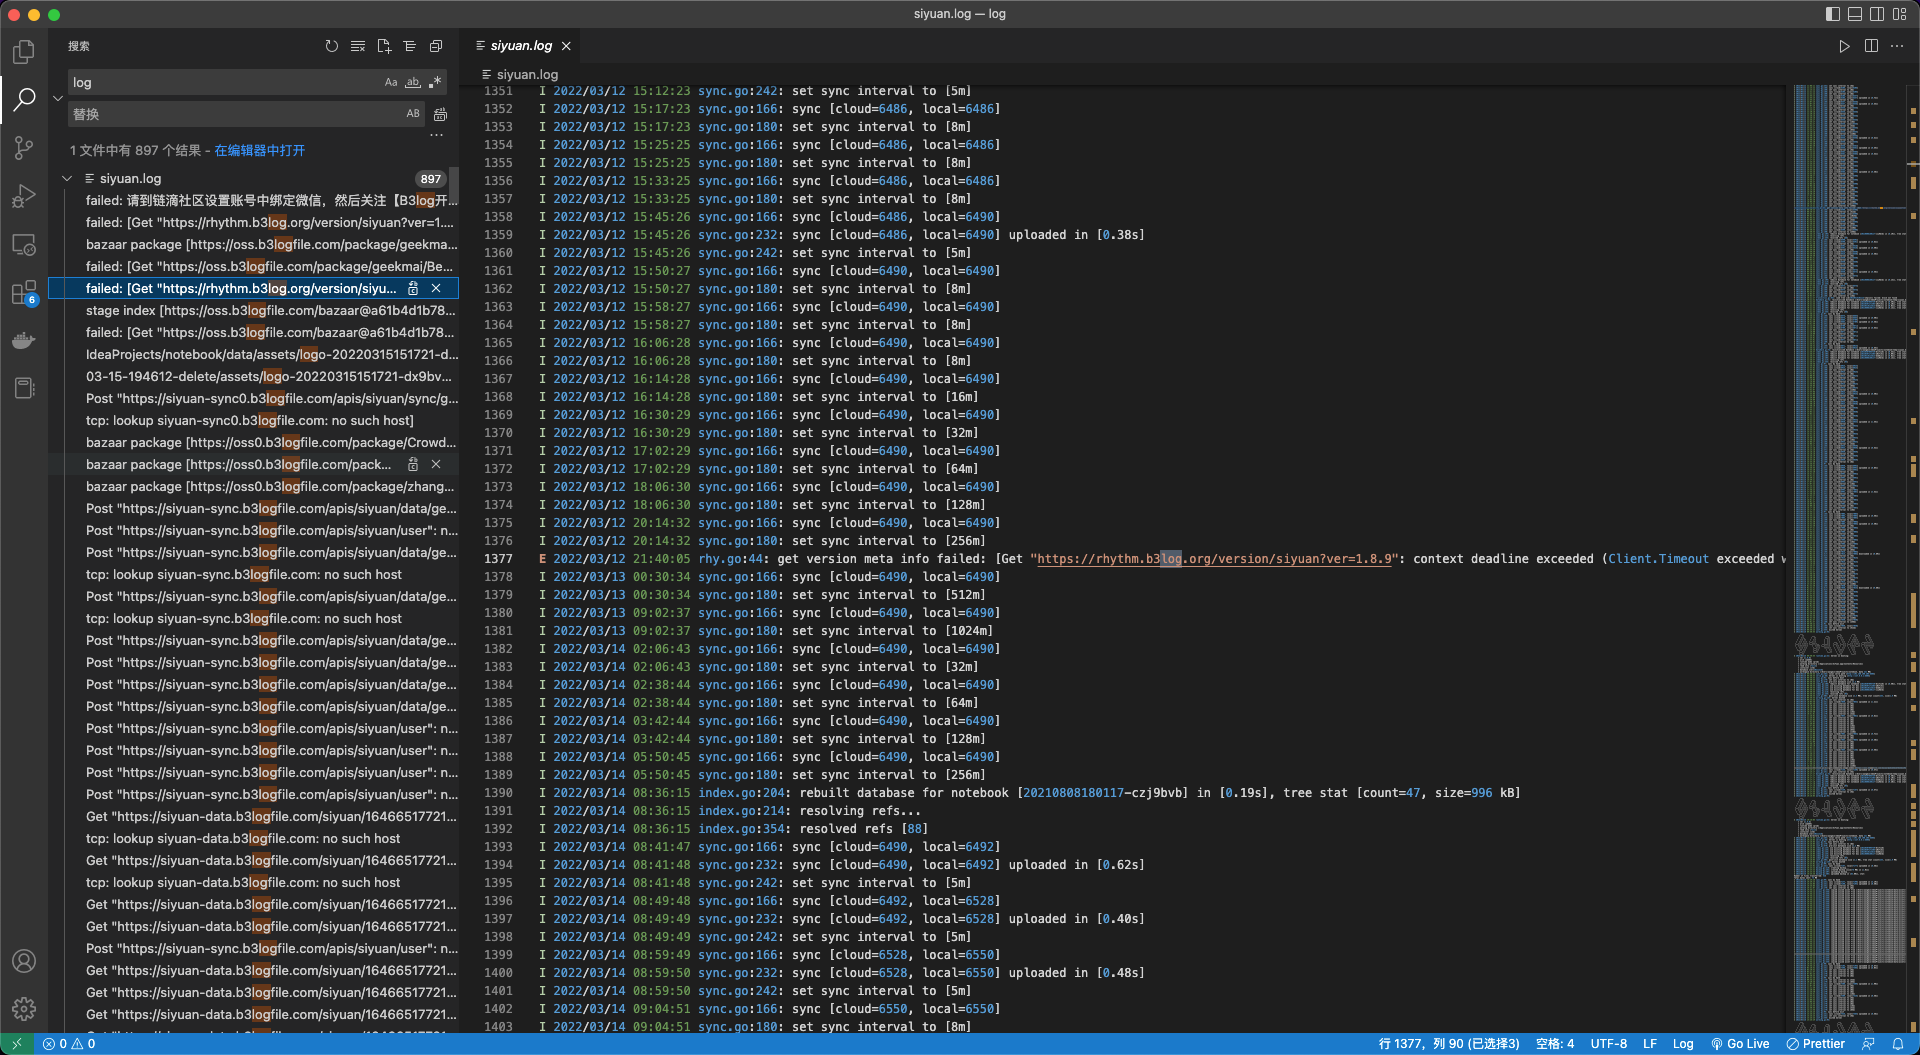Click the 在编辑器中打开 link
The image size is (1920, 1055).
(260, 151)
